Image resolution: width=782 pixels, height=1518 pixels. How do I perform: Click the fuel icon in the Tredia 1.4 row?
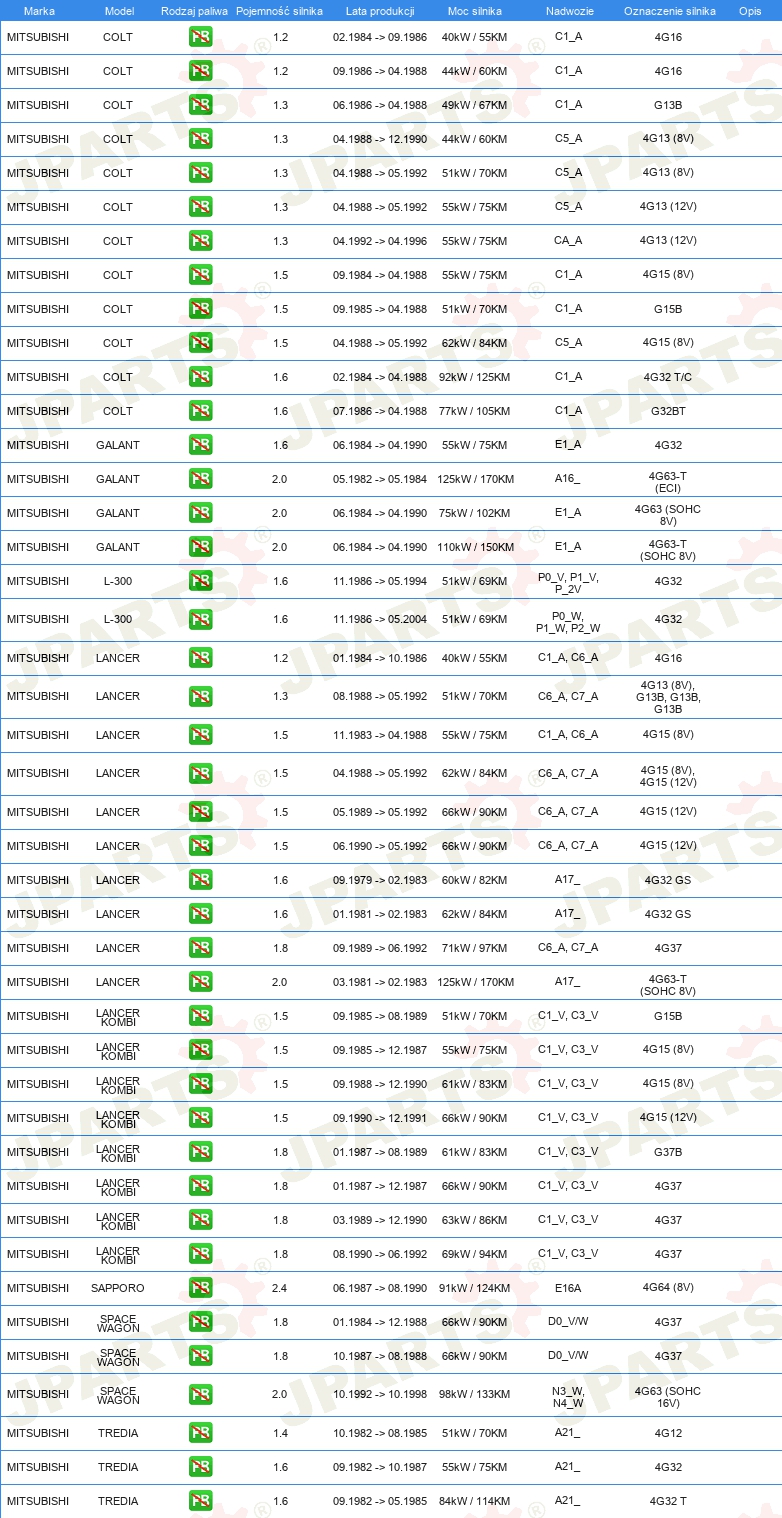200,1433
